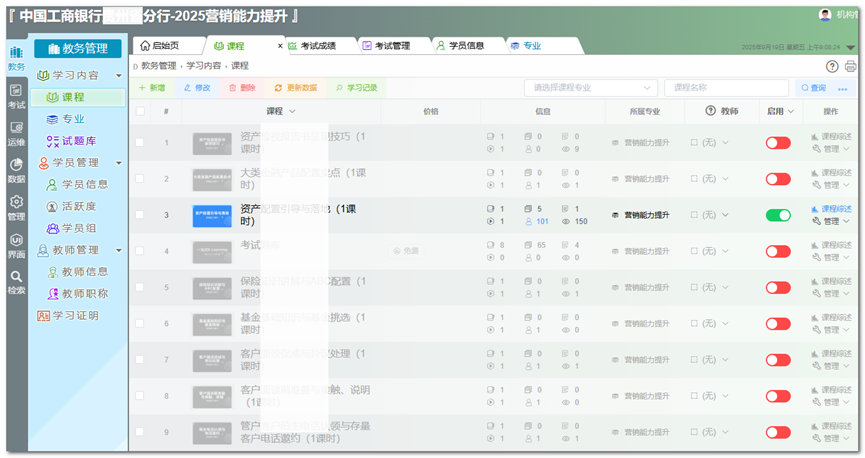Click the 101 student count in row 3
The width and height of the screenshot is (865, 458).
click(x=538, y=221)
